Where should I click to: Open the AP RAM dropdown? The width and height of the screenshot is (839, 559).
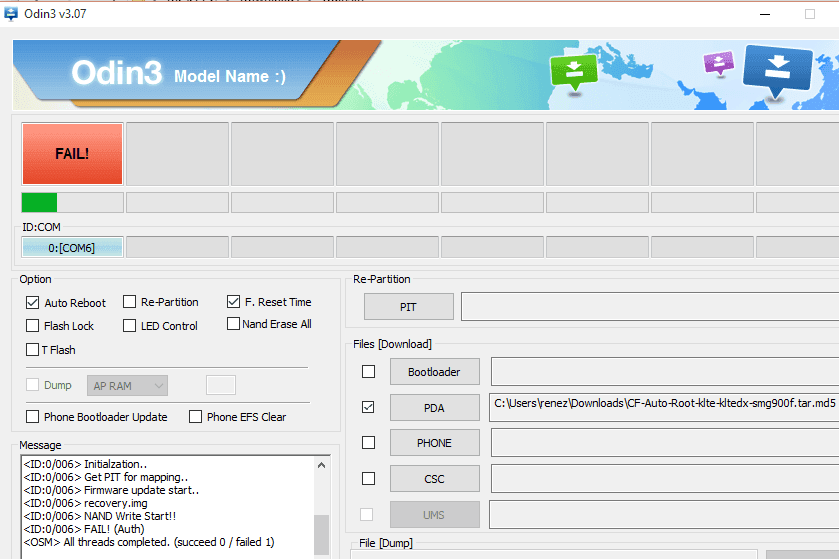[x=127, y=386]
